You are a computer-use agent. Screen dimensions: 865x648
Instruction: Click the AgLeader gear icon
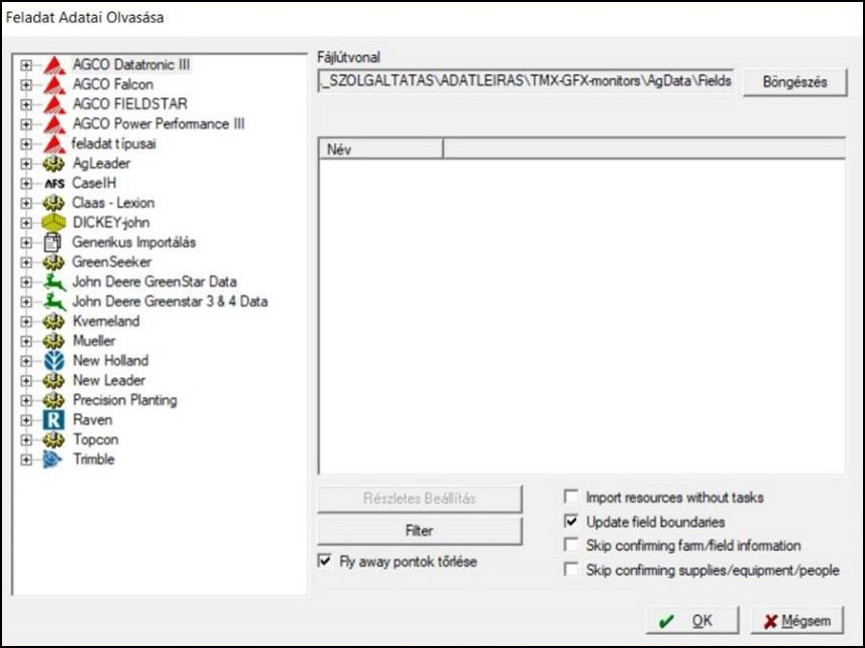[x=54, y=164]
